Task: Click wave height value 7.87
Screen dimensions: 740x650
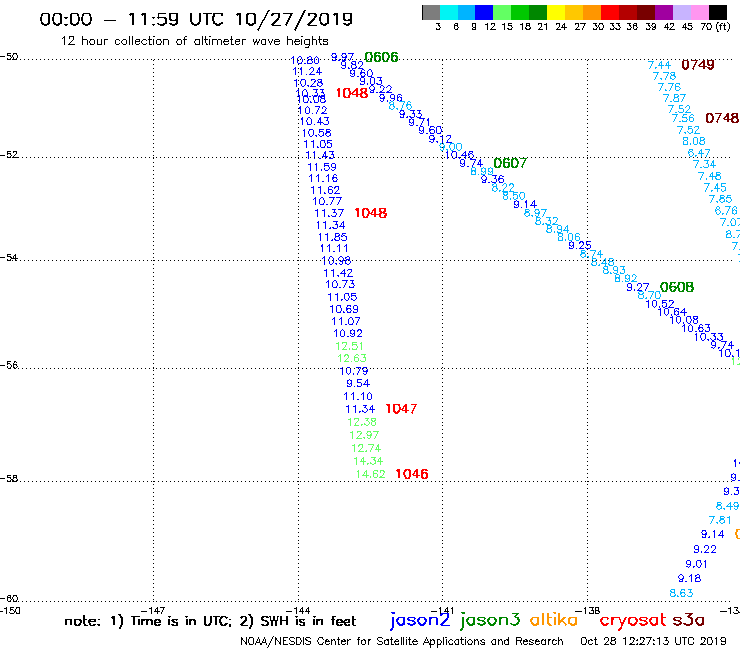Action: click(x=674, y=98)
